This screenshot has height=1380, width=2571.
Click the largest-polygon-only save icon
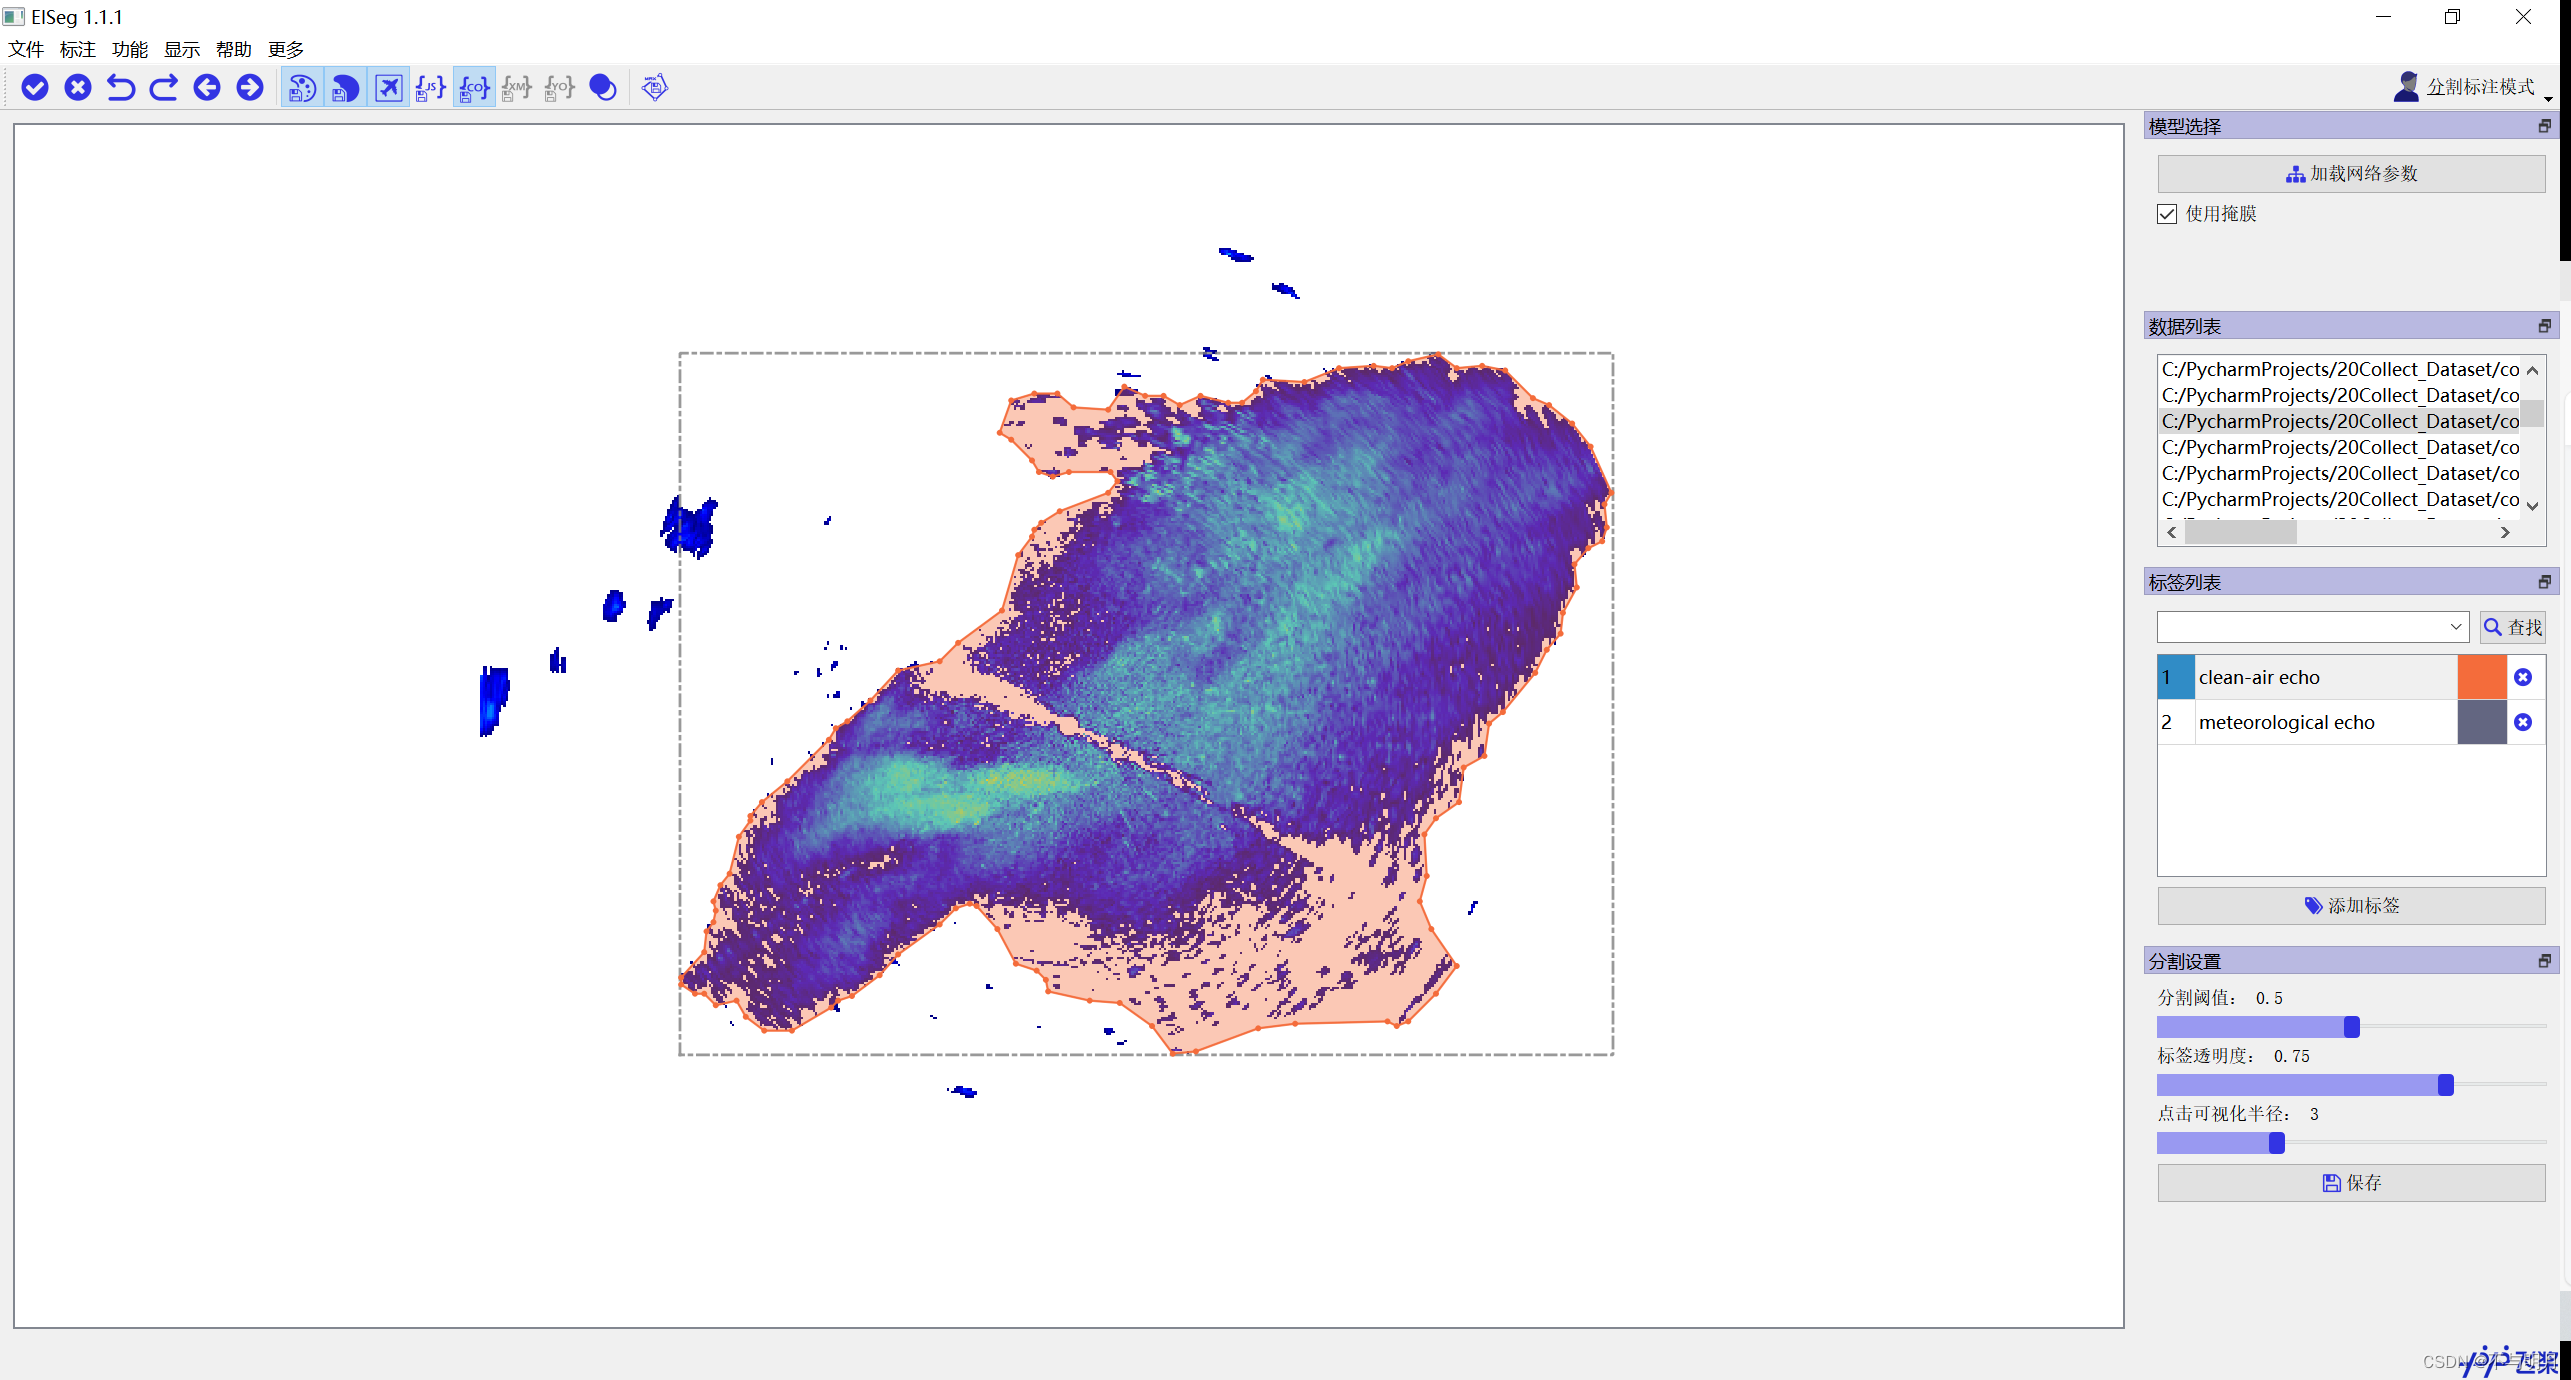[x=345, y=88]
